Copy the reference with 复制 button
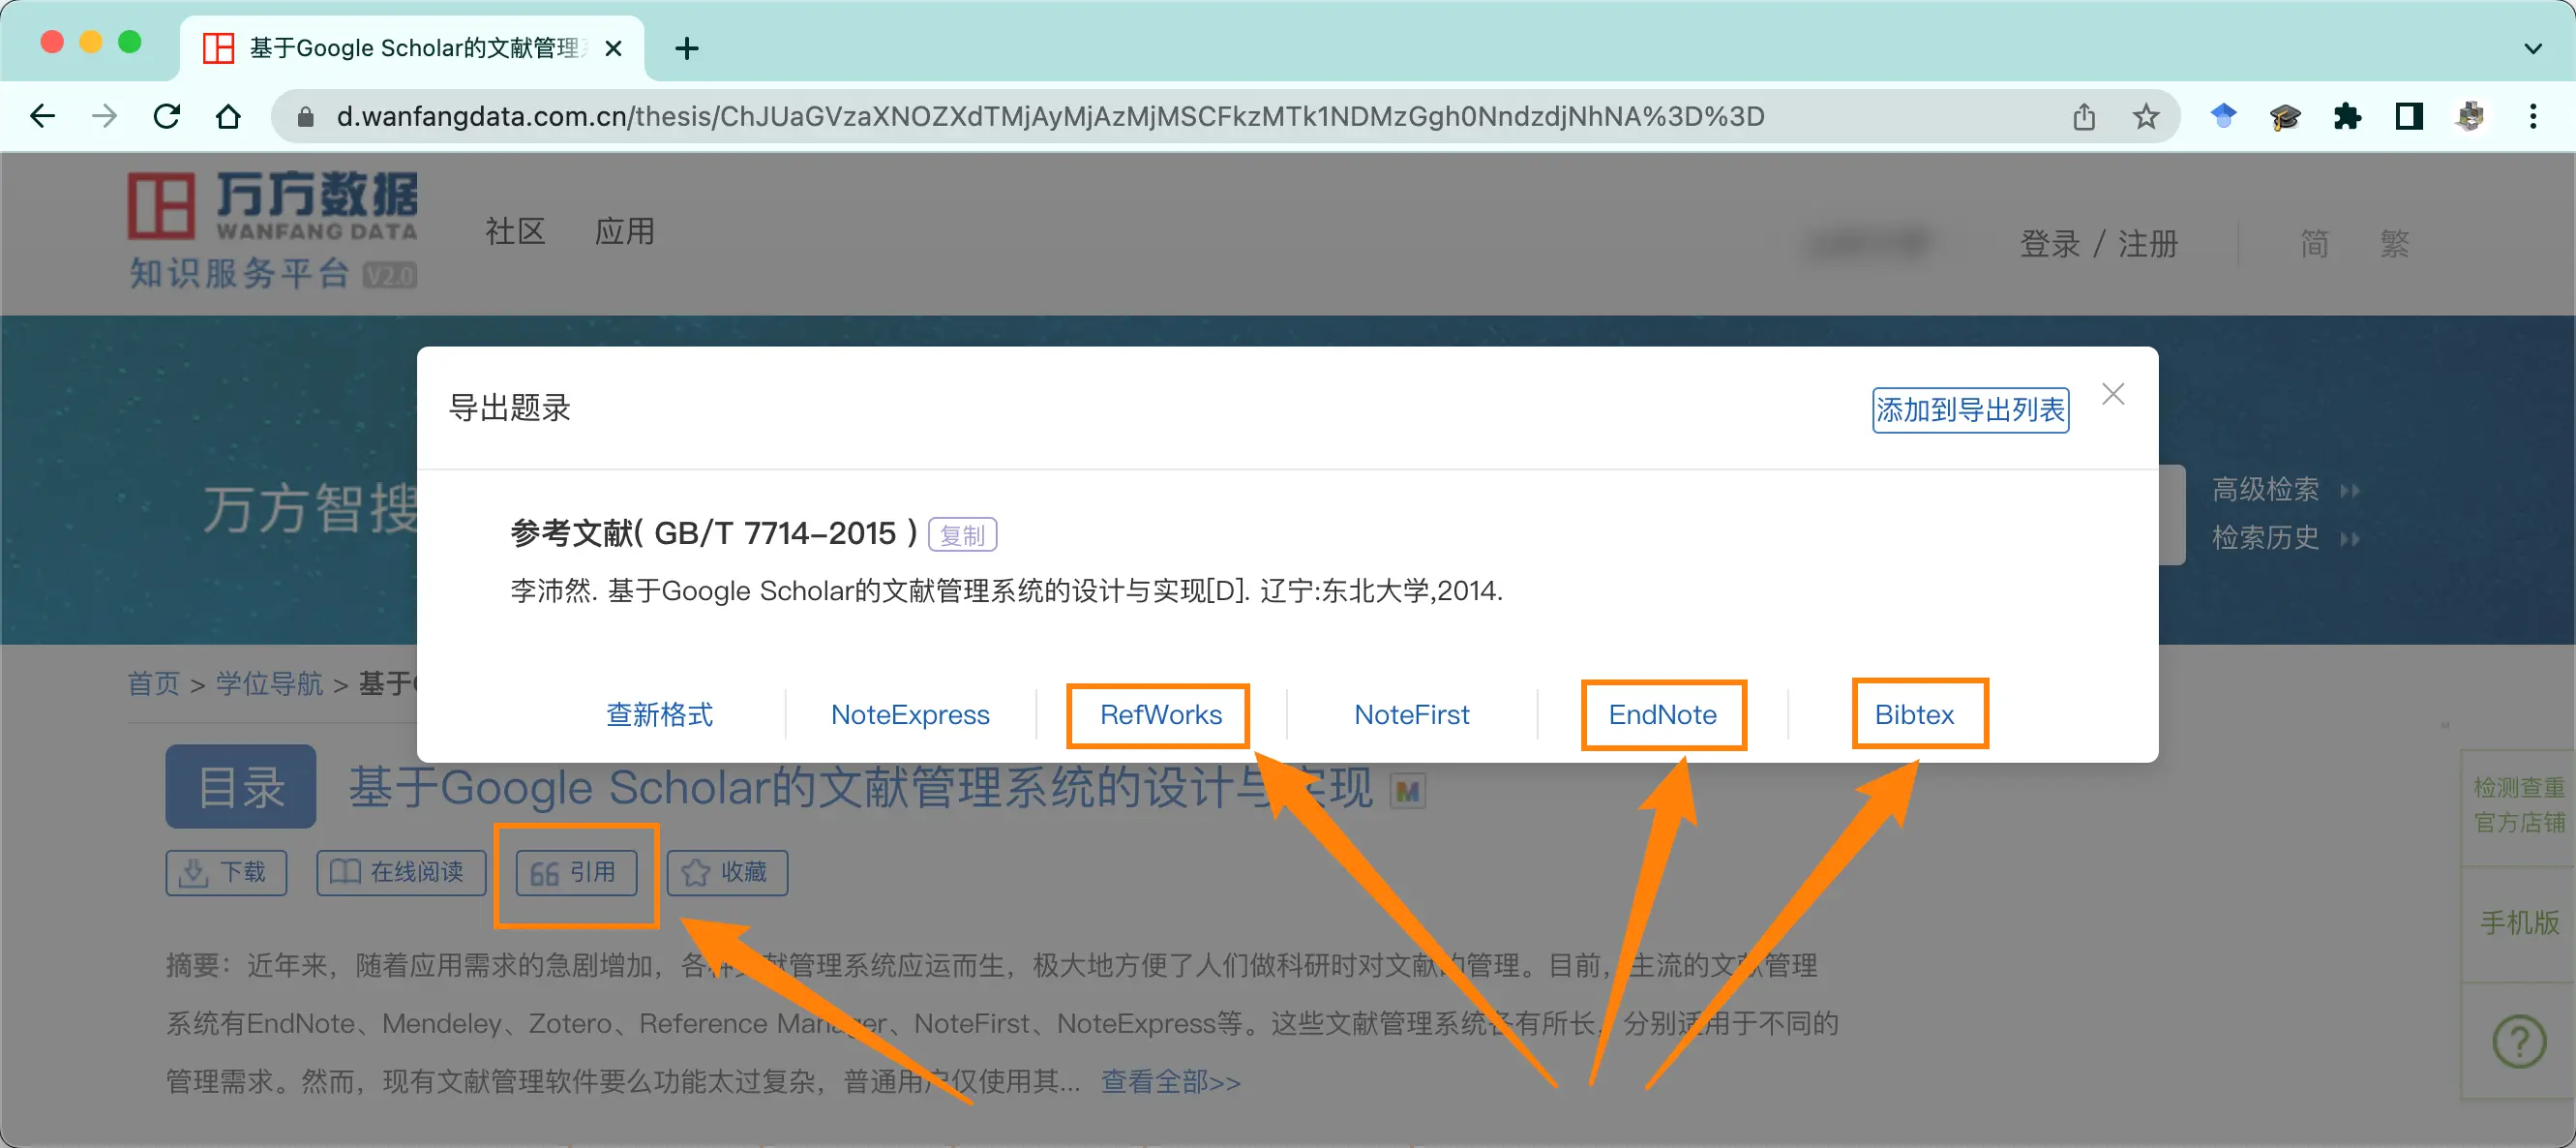The height and width of the screenshot is (1148, 2576). click(962, 535)
